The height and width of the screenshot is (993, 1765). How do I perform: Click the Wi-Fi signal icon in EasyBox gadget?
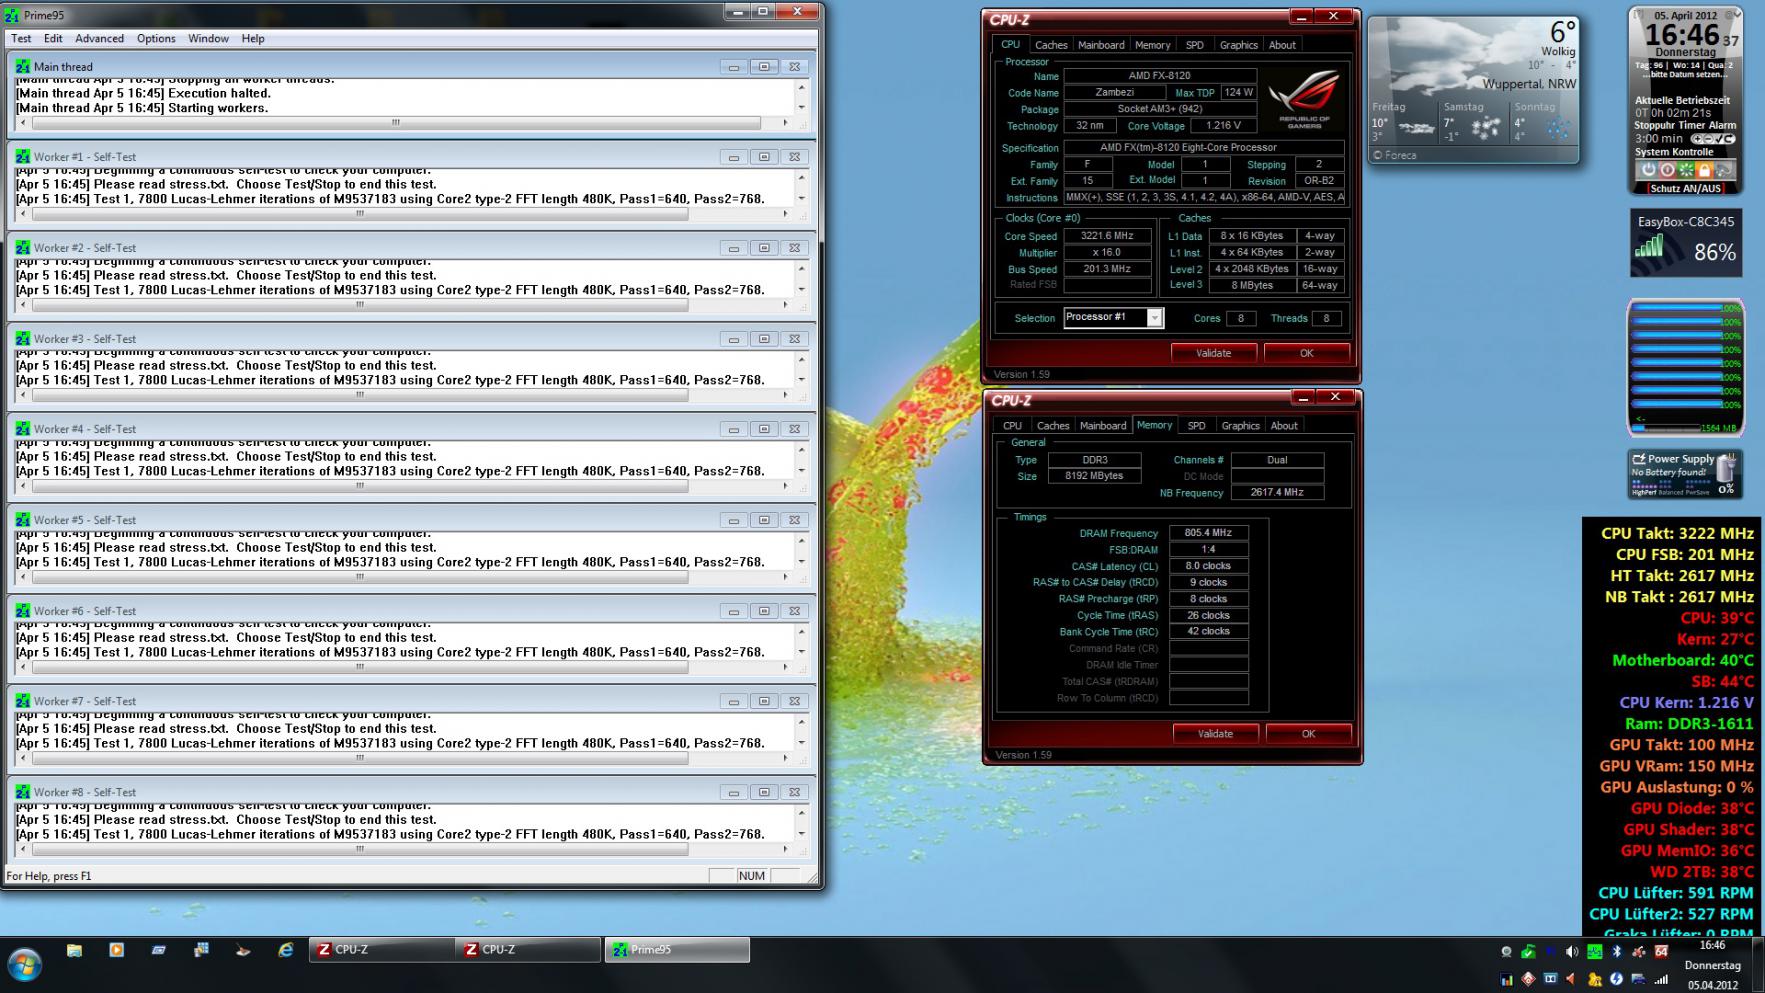click(x=1650, y=247)
